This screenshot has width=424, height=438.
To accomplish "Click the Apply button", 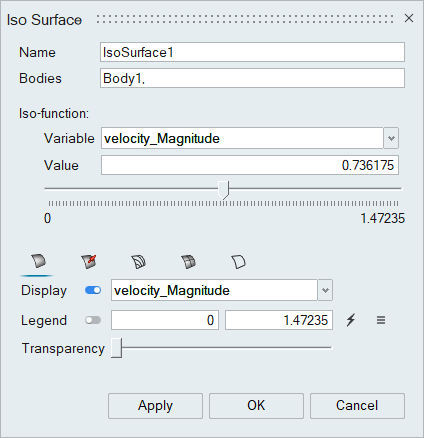I will (155, 406).
